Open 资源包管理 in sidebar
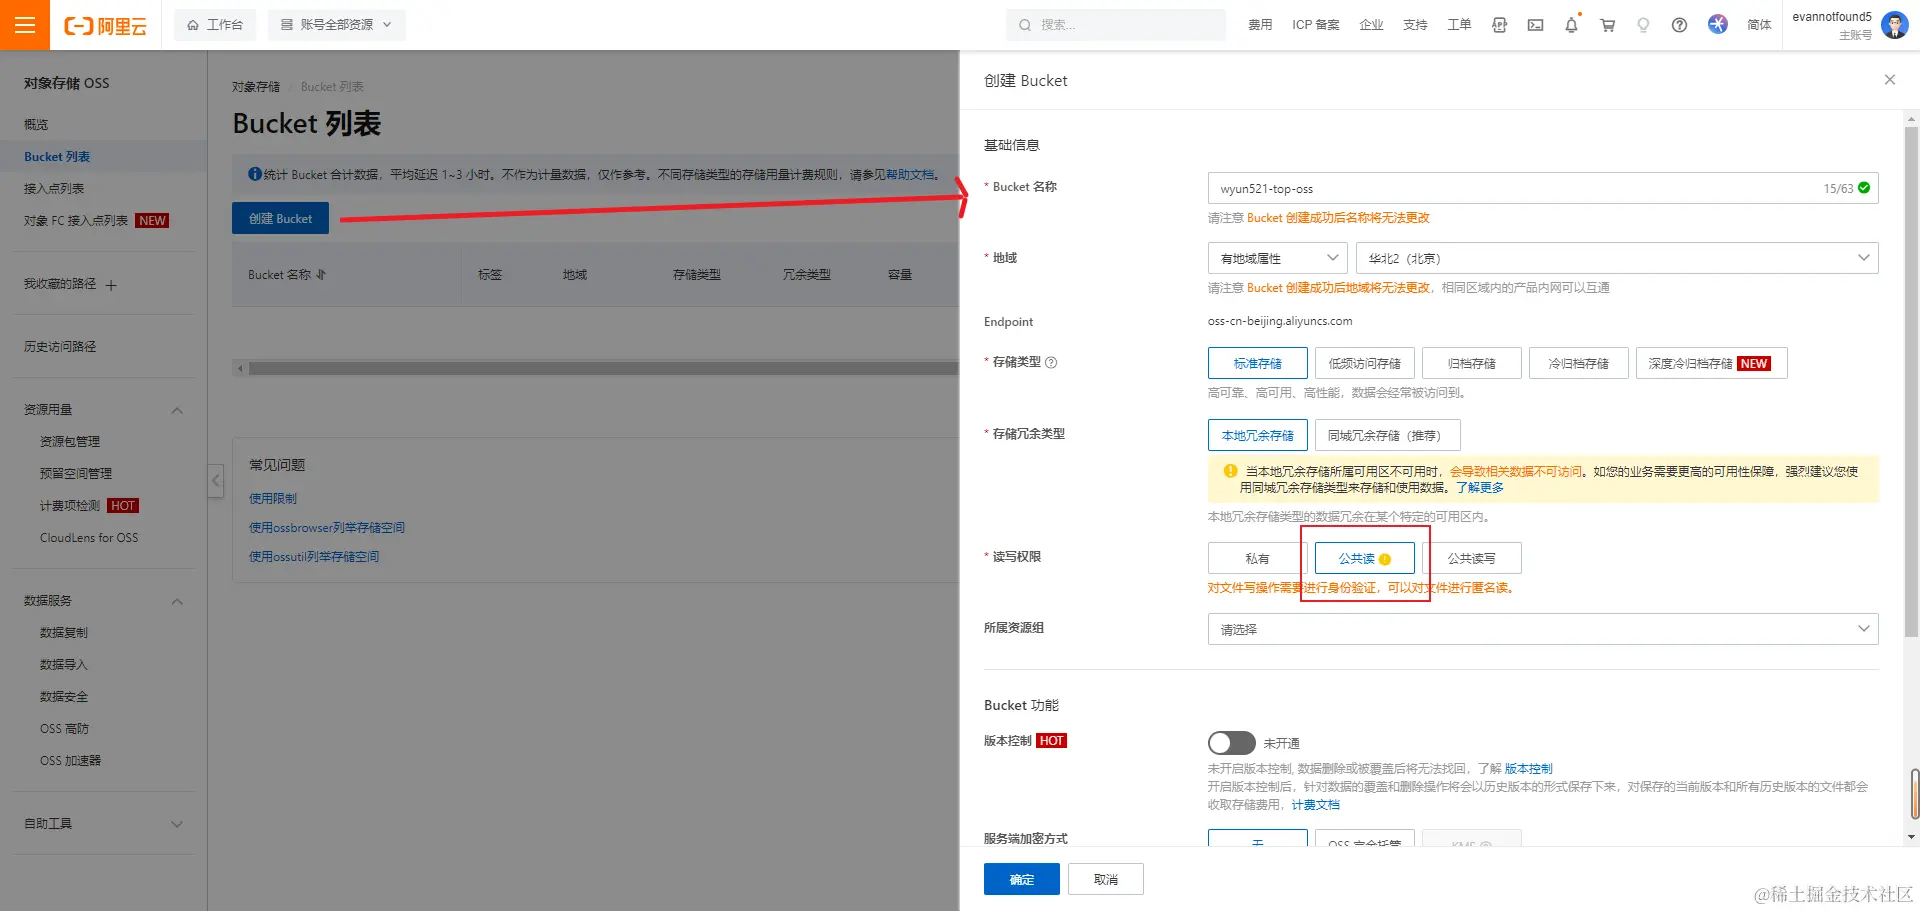 coord(70,442)
